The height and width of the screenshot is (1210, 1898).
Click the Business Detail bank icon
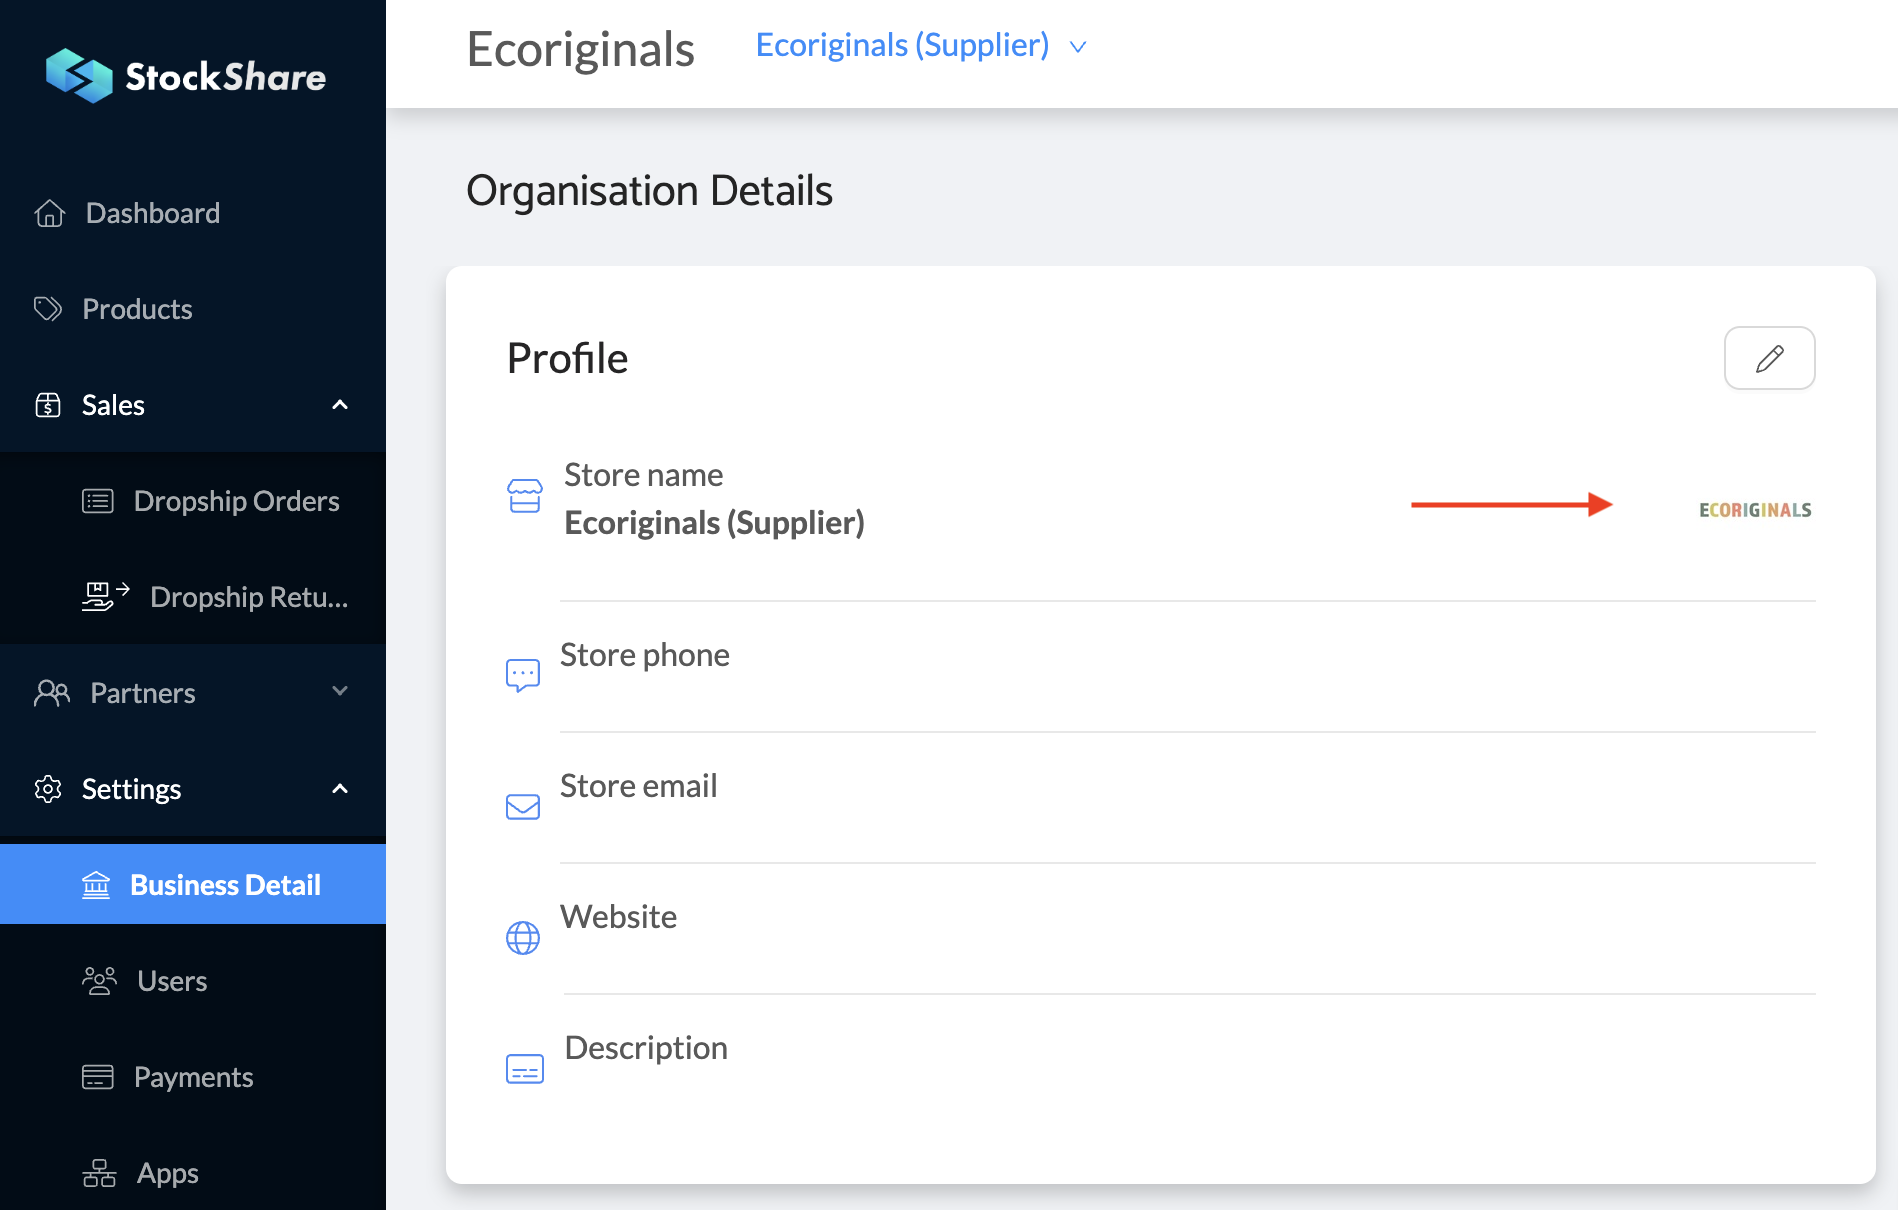96,885
